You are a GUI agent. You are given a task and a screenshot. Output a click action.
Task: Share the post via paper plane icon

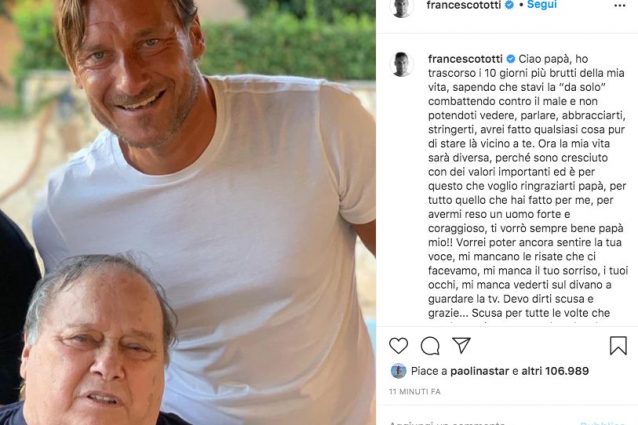pyautogui.click(x=461, y=345)
